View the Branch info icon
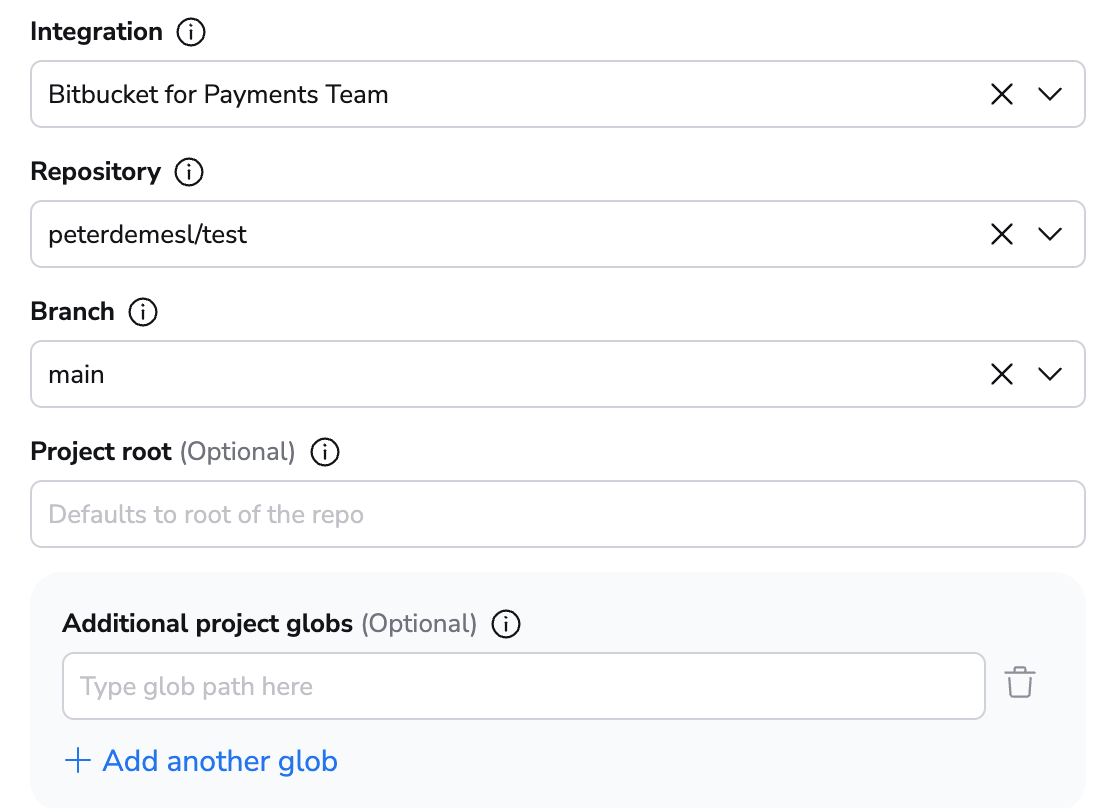Viewport: 1110px width, 808px height. [143, 311]
